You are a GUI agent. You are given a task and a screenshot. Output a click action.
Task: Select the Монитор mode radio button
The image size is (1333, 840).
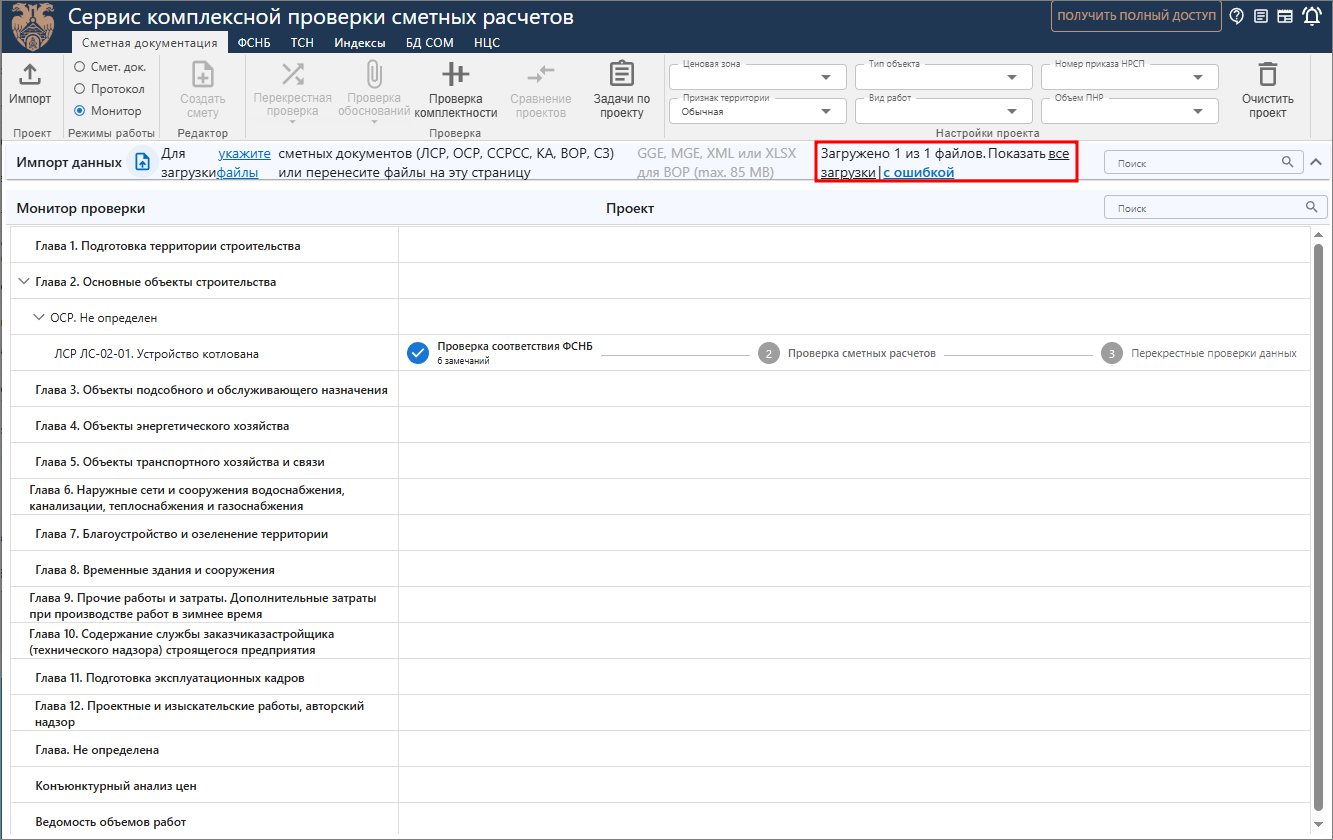(x=80, y=111)
